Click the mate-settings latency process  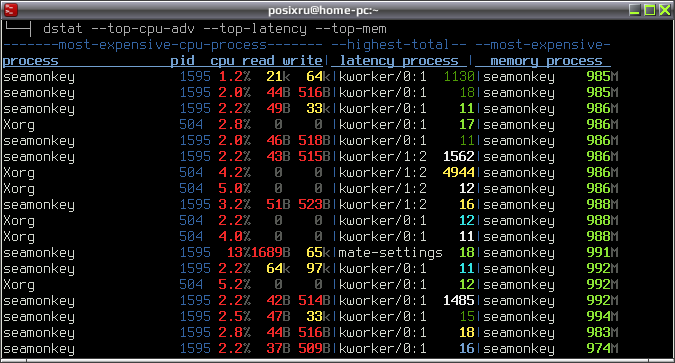[x=390, y=253]
